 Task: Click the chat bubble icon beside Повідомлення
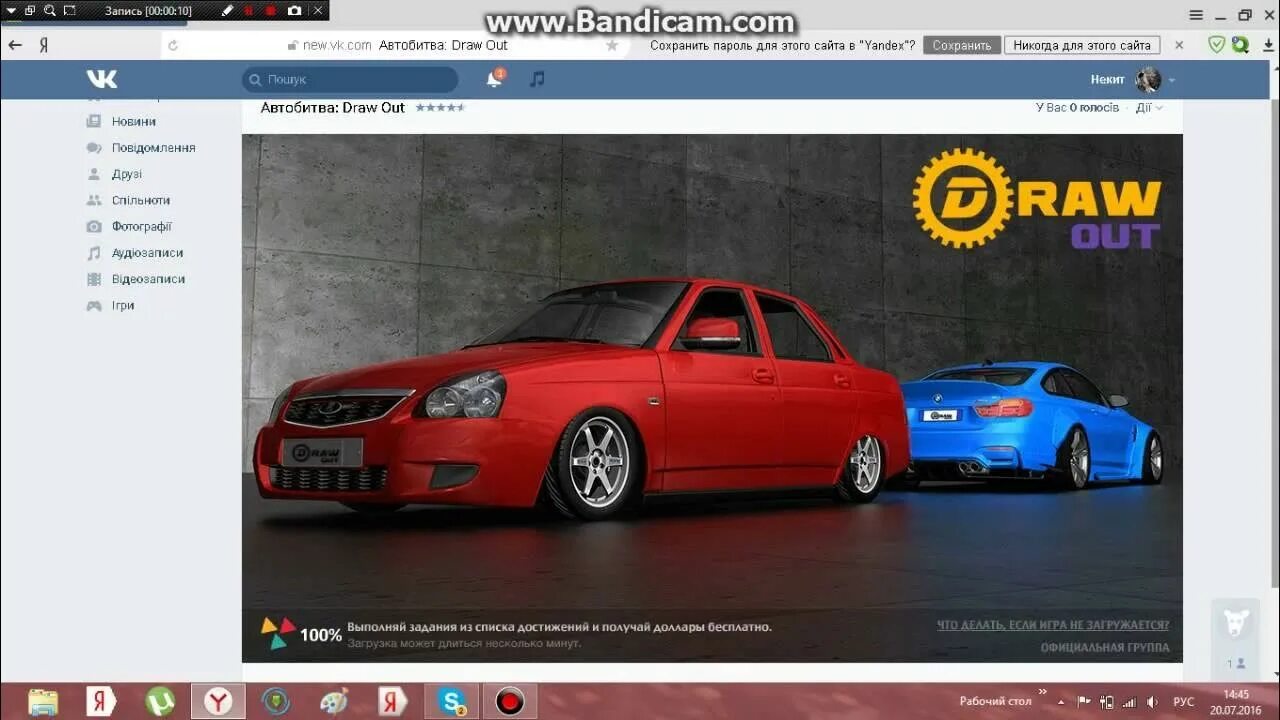94,148
